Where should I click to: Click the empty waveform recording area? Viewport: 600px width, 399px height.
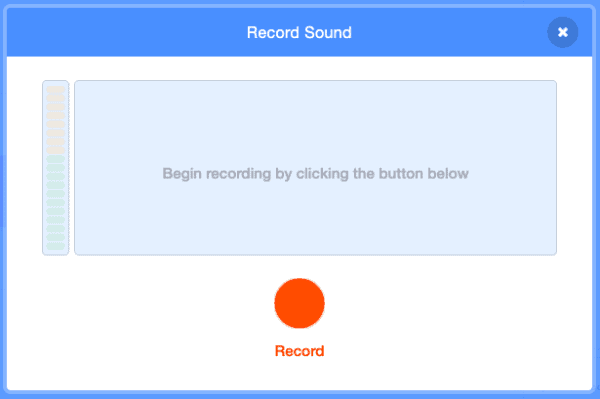[x=315, y=168]
